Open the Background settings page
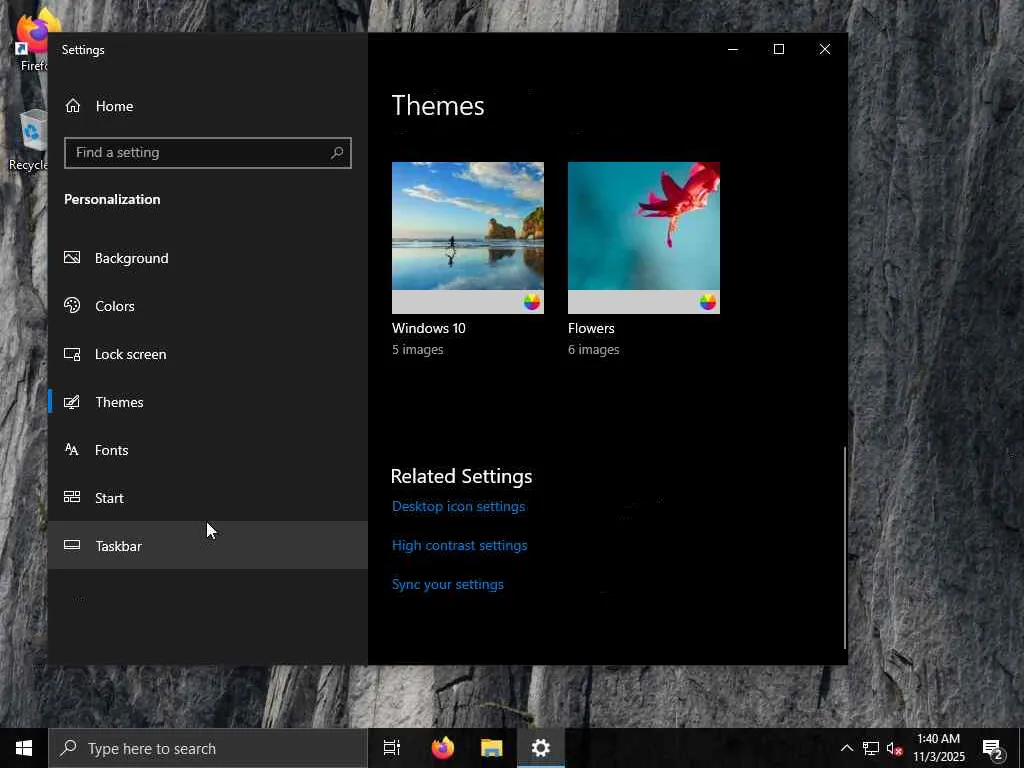 click(x=208, y=258)
